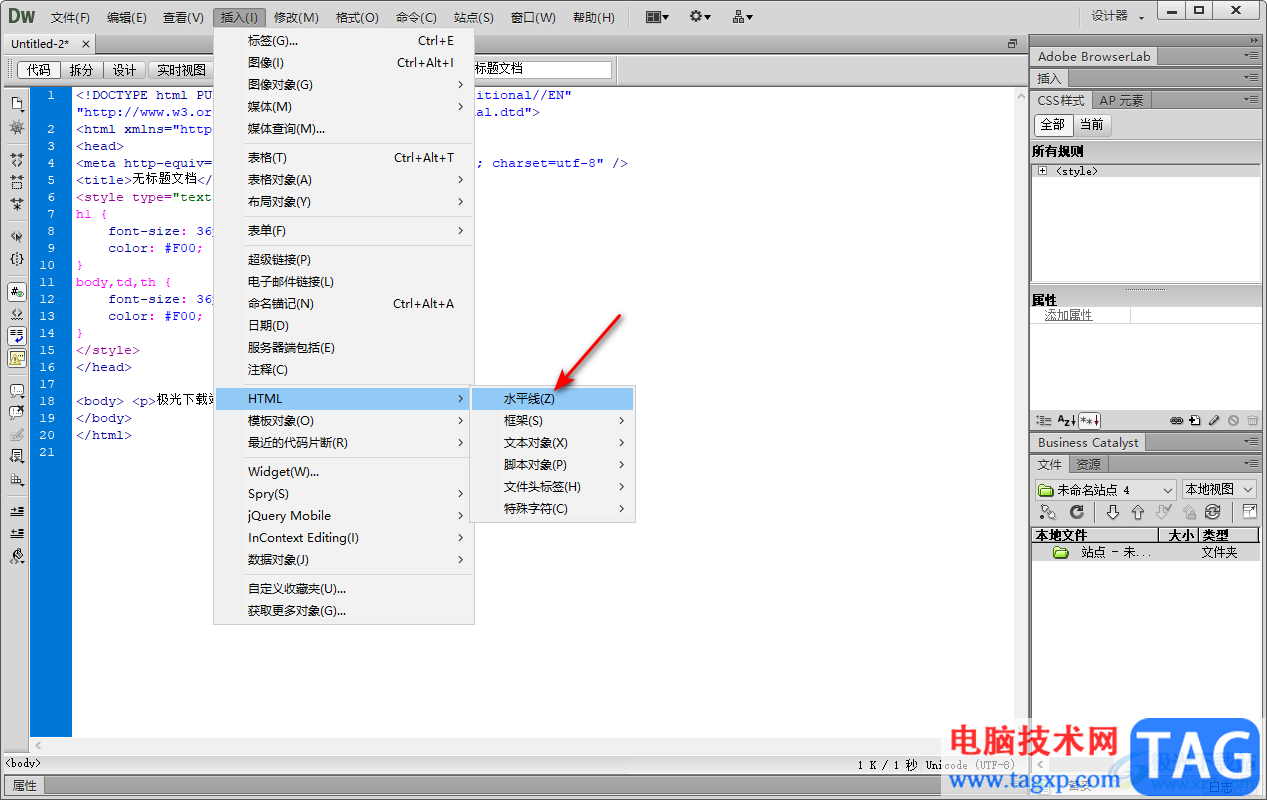Image resolution: width=1267 pixels, height=800 pixels.
Task: Collapse Full Tag in coding toolbar
Action: point(17,160)
